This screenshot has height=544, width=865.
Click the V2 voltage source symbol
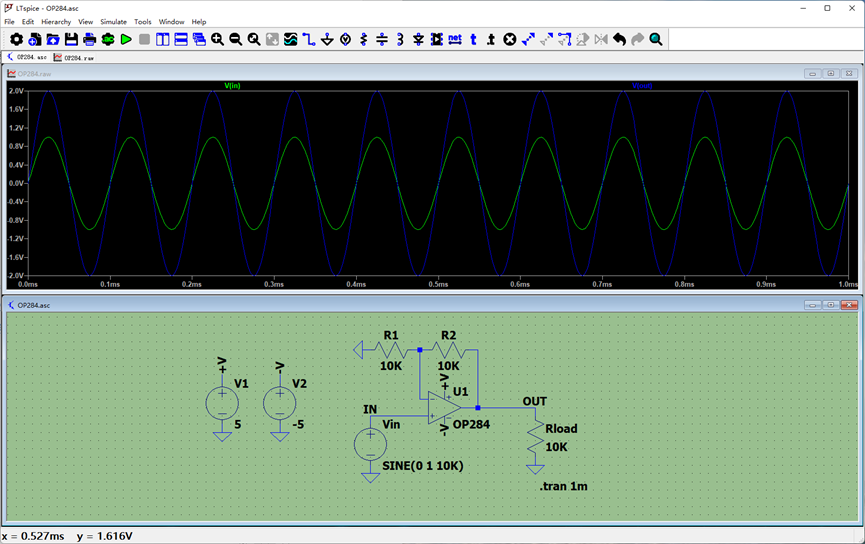(x=280, y=403)
